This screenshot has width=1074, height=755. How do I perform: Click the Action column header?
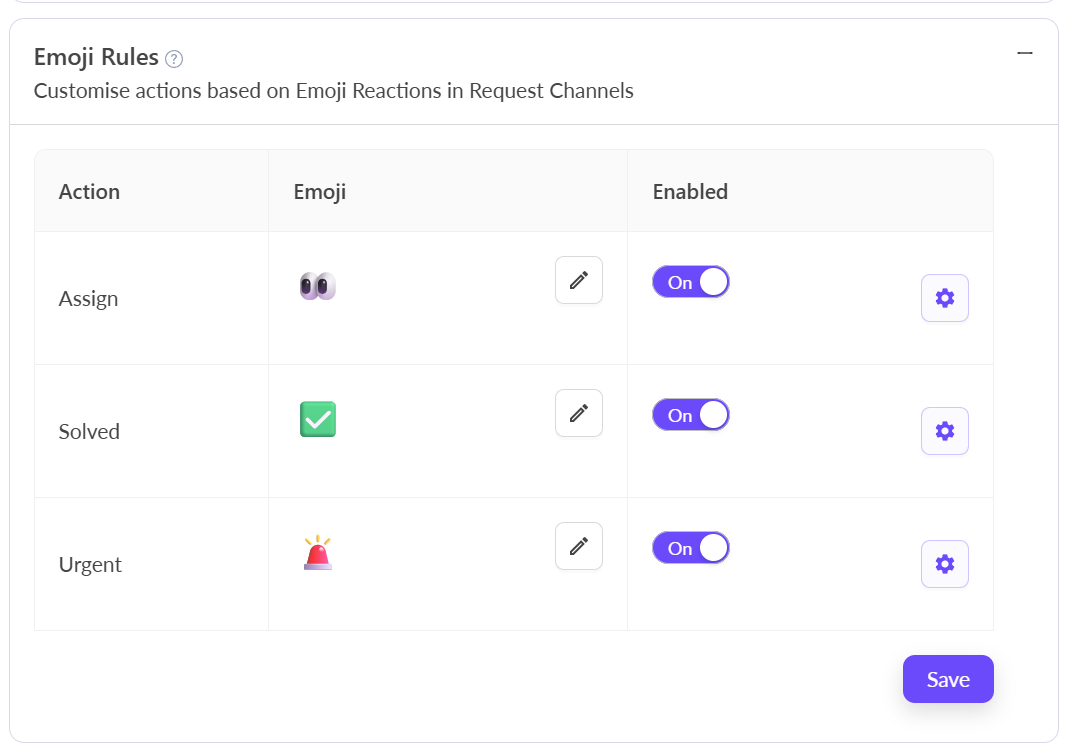(89, 192)
